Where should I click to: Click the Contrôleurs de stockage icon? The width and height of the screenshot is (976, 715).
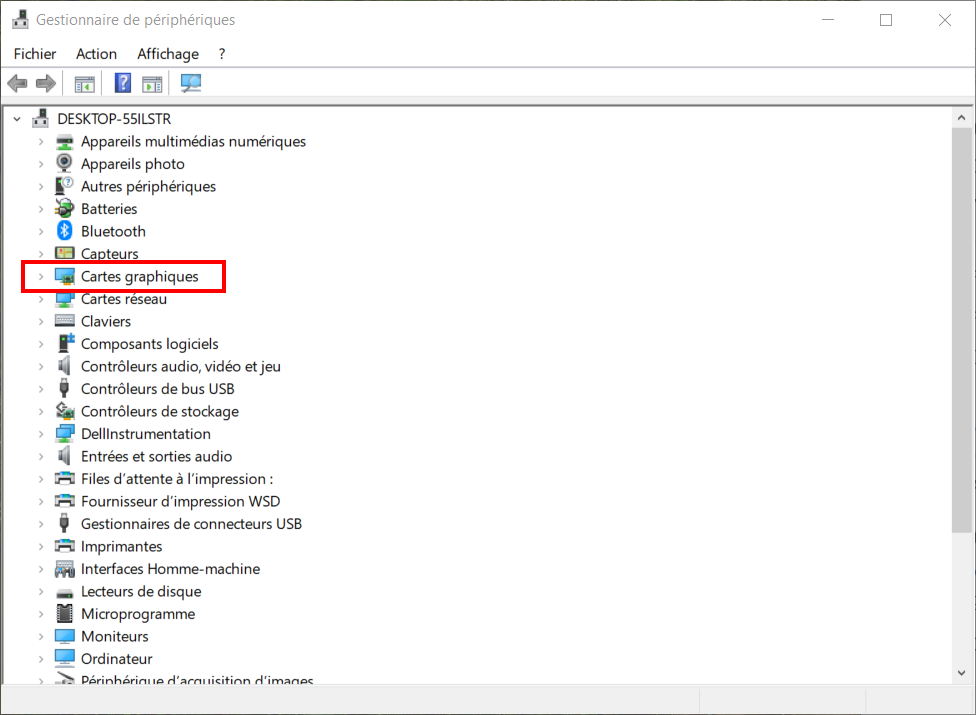coord(65,411)
